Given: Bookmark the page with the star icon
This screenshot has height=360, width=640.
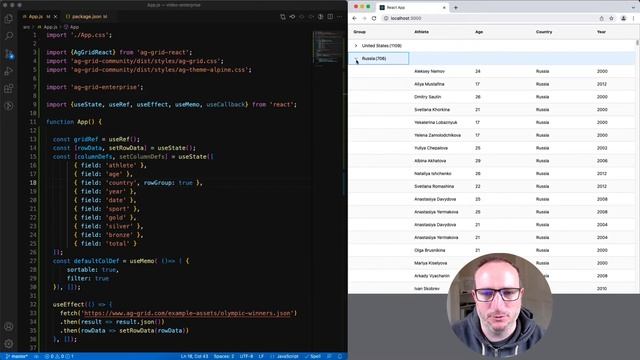Looking at the screenshot, I should click(x=611, y=18).
